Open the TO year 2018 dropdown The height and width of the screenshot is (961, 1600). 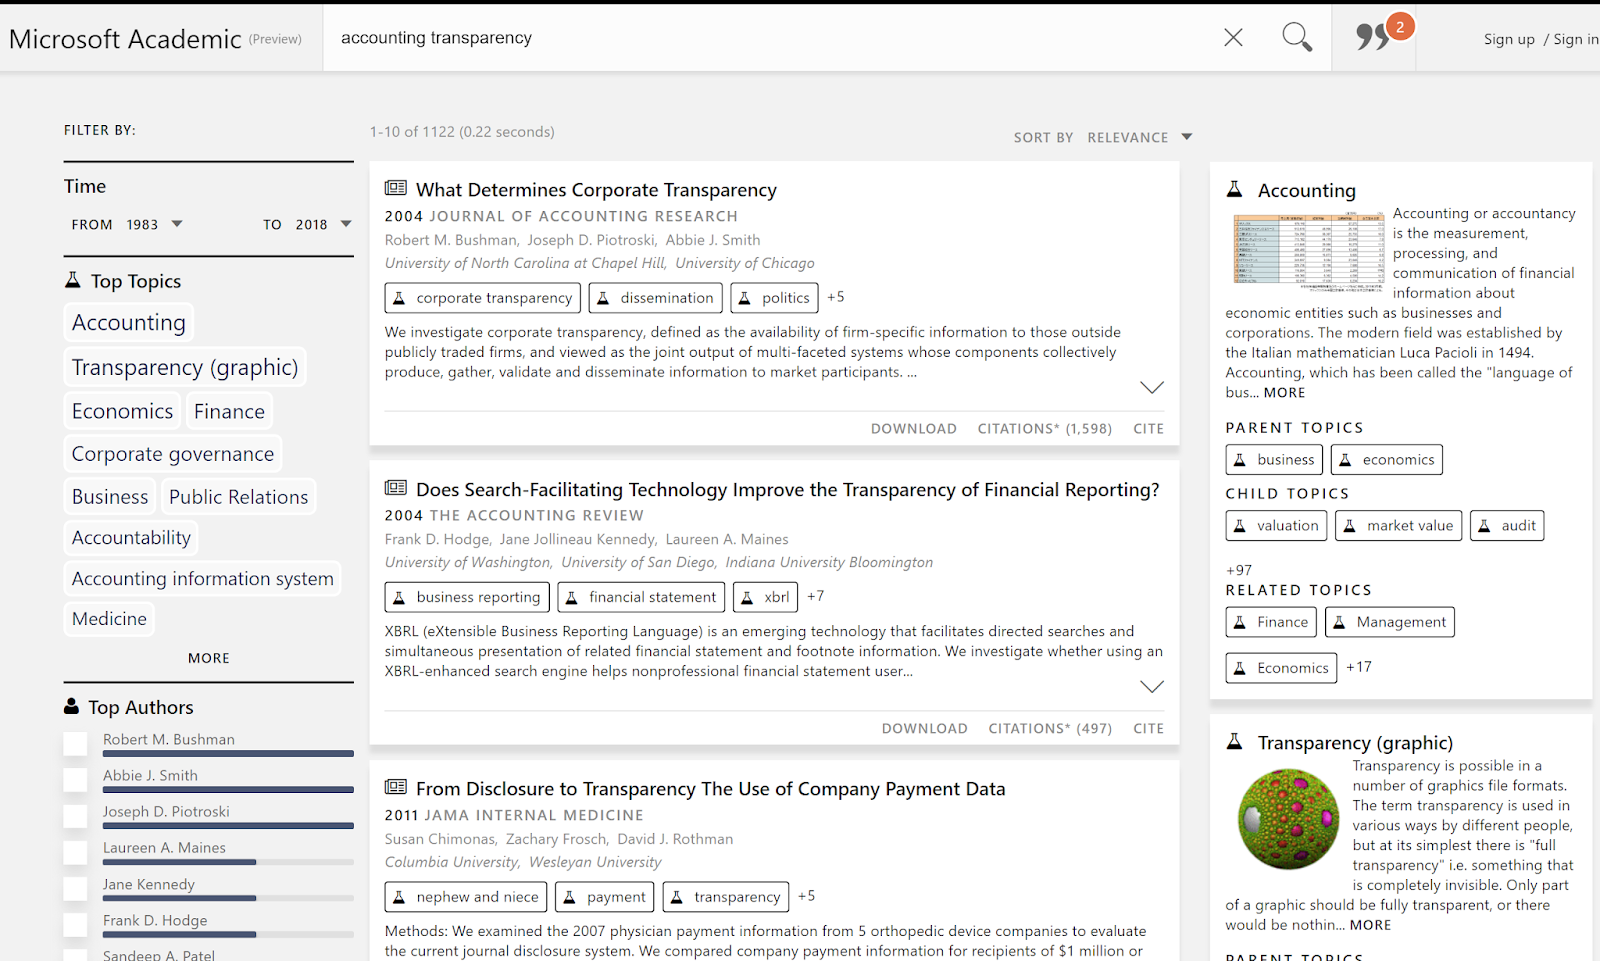(x=323, y=224)
